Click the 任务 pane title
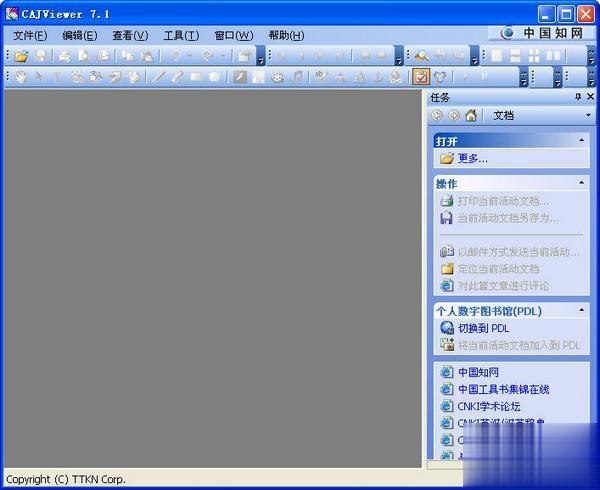 pos(440,97)
